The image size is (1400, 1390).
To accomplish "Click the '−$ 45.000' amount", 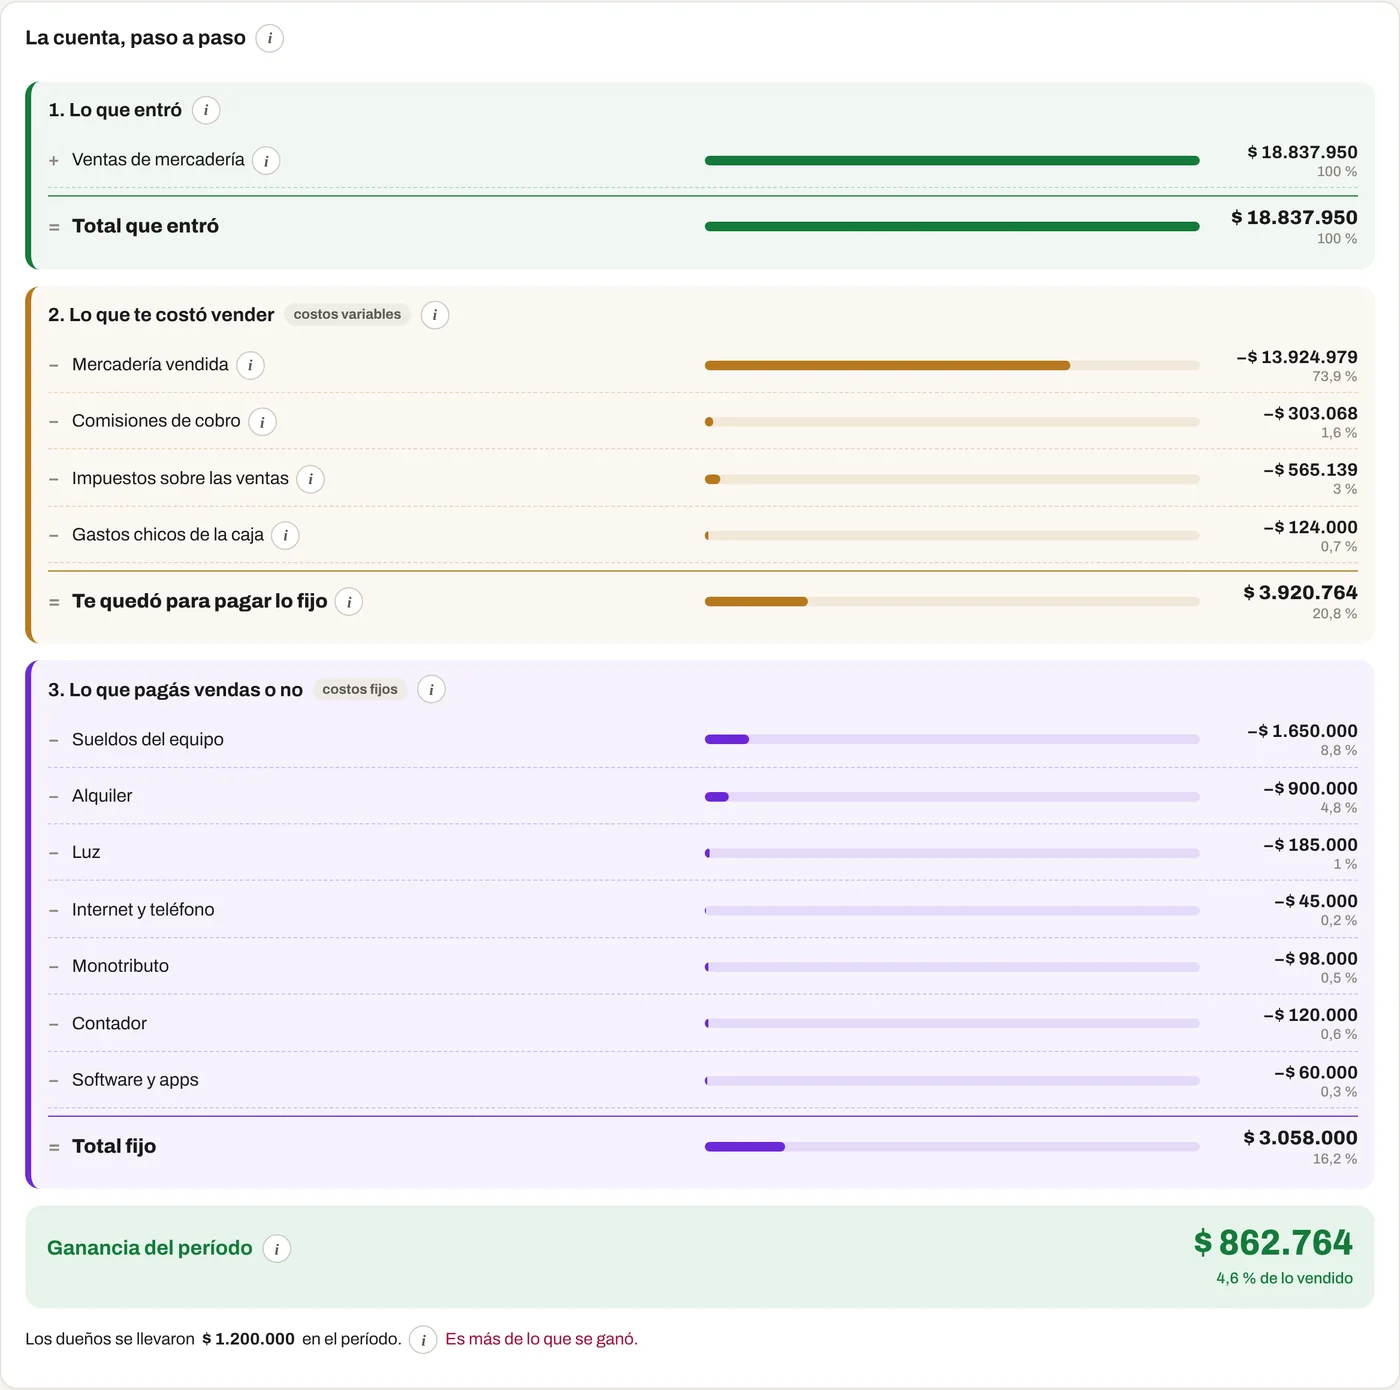I will coord(1316,901).
